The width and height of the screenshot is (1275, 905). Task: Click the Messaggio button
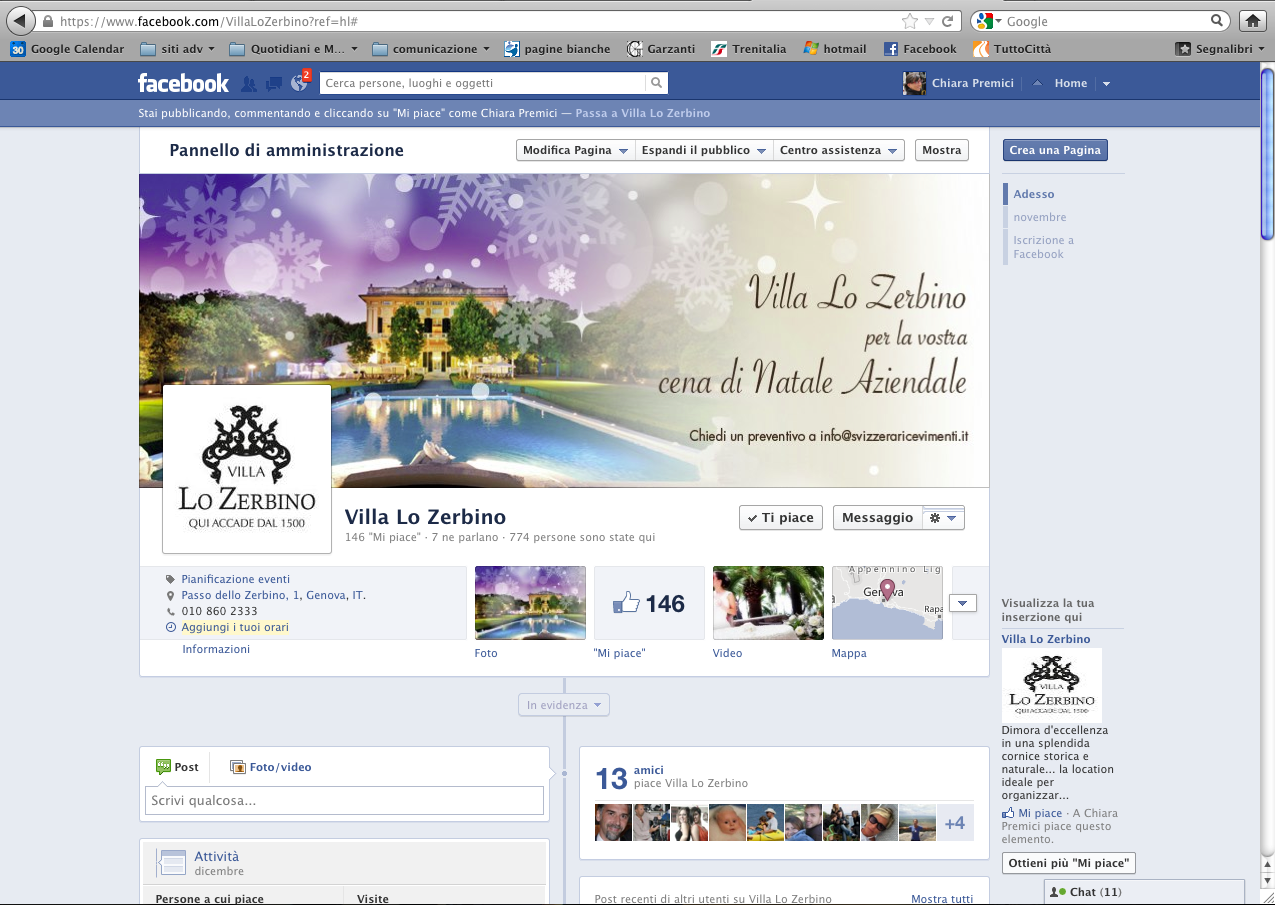(877, 517)
